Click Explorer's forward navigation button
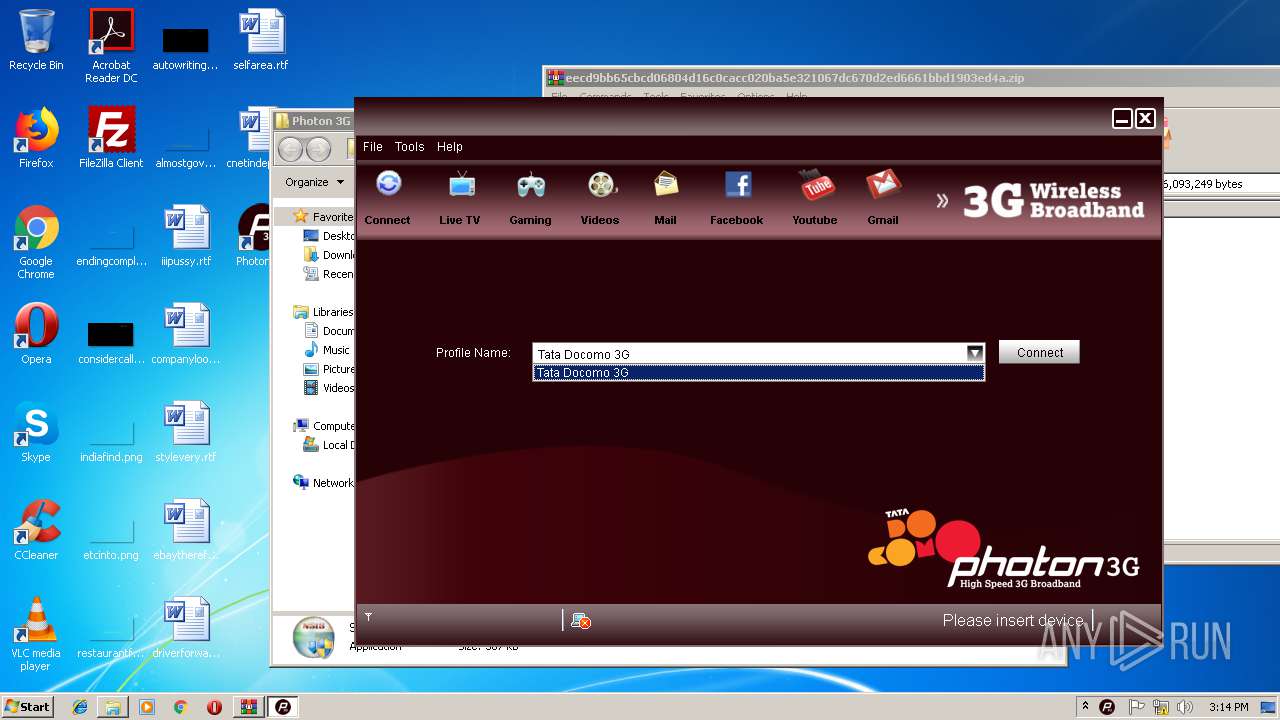The image size is (1280, 720). point(318,150)
